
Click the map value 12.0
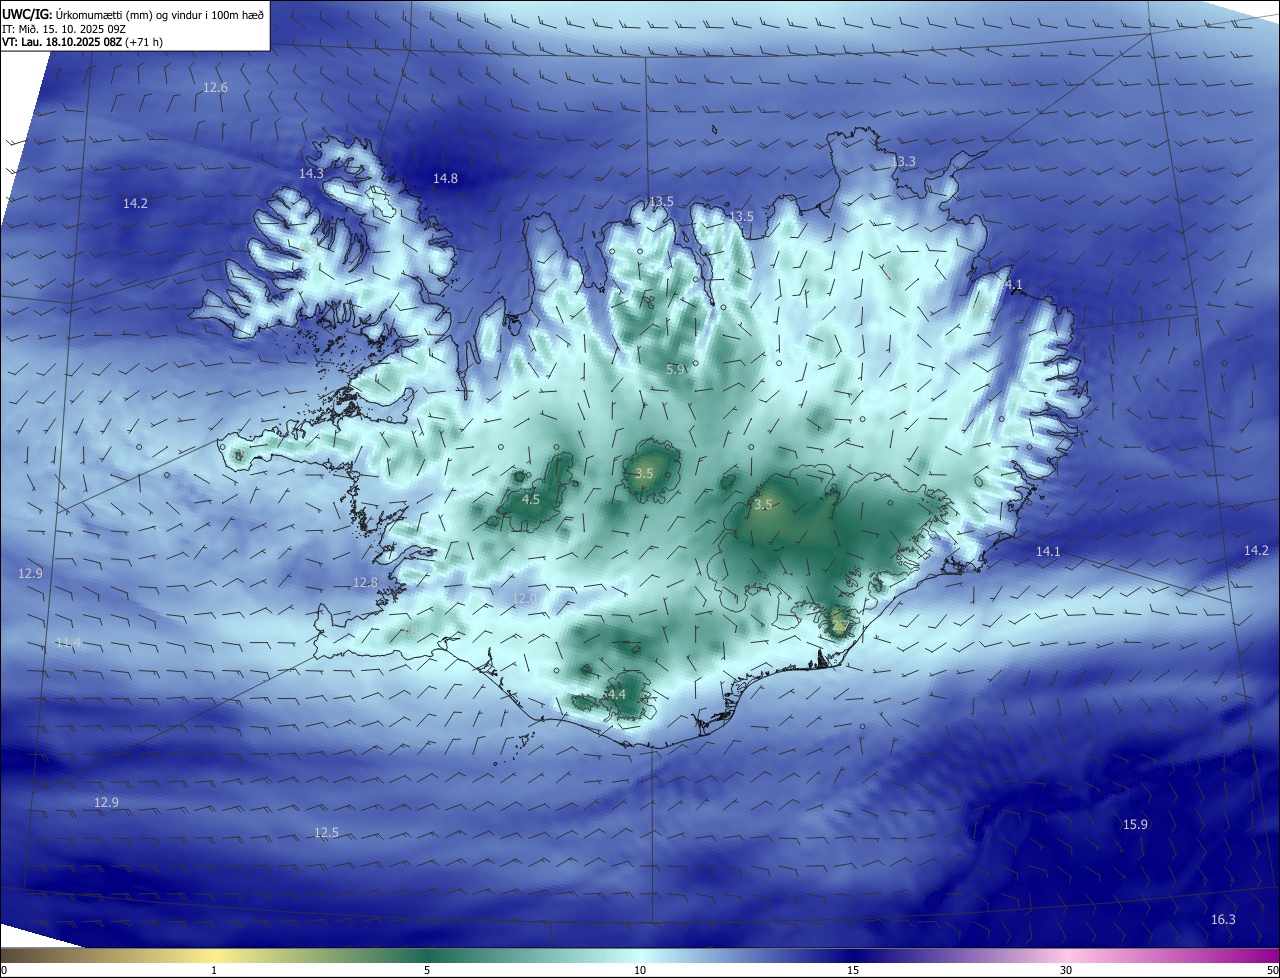[x=524, y=598]
